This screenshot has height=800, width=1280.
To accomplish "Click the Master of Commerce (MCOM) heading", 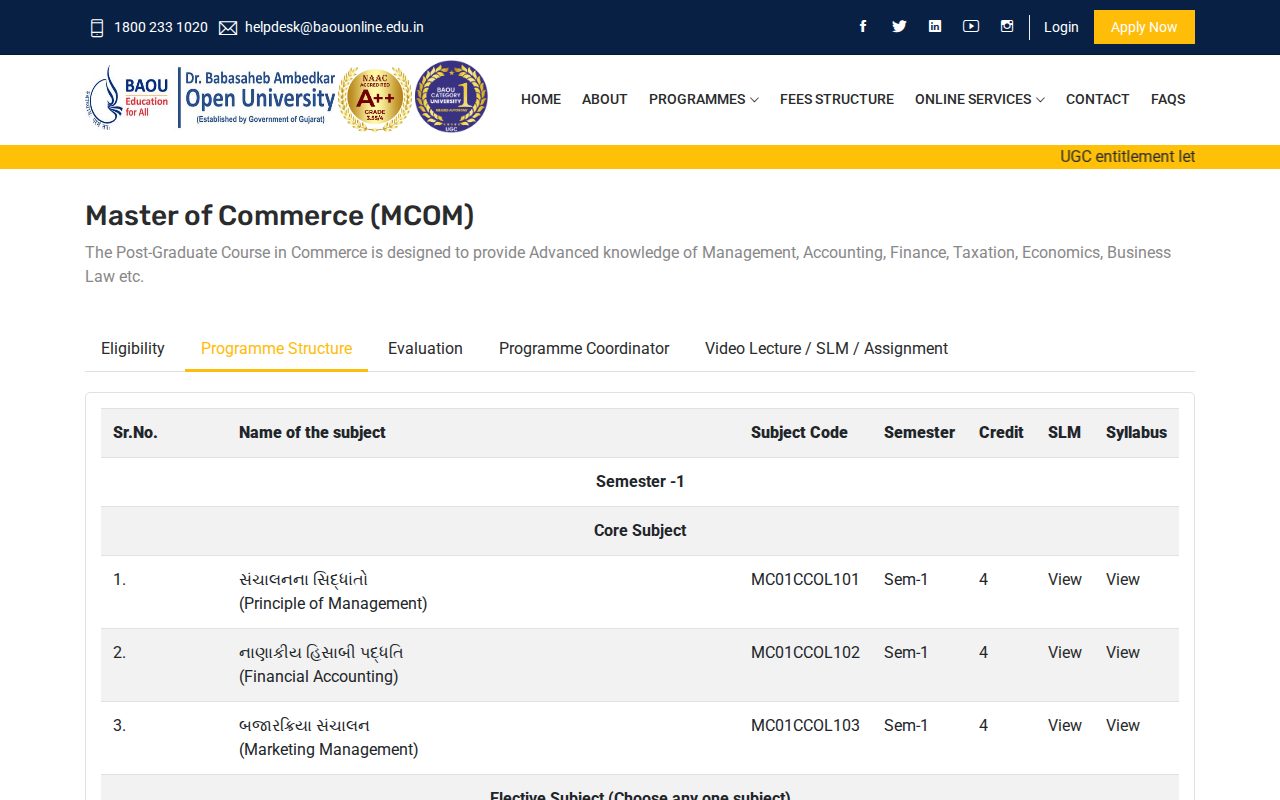I will (x=279, y=216).
